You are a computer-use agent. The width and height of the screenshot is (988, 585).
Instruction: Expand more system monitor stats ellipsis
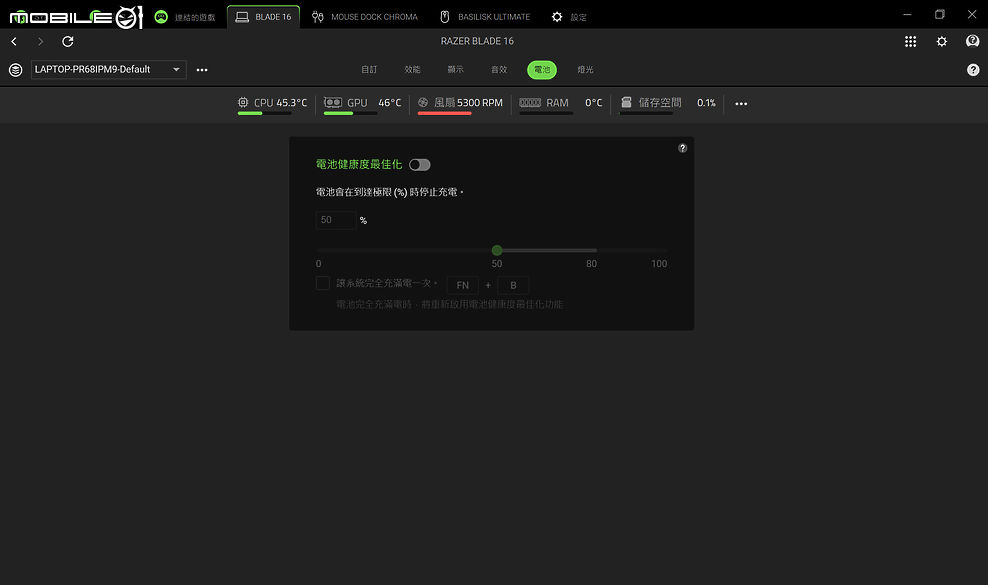point(741,103)
